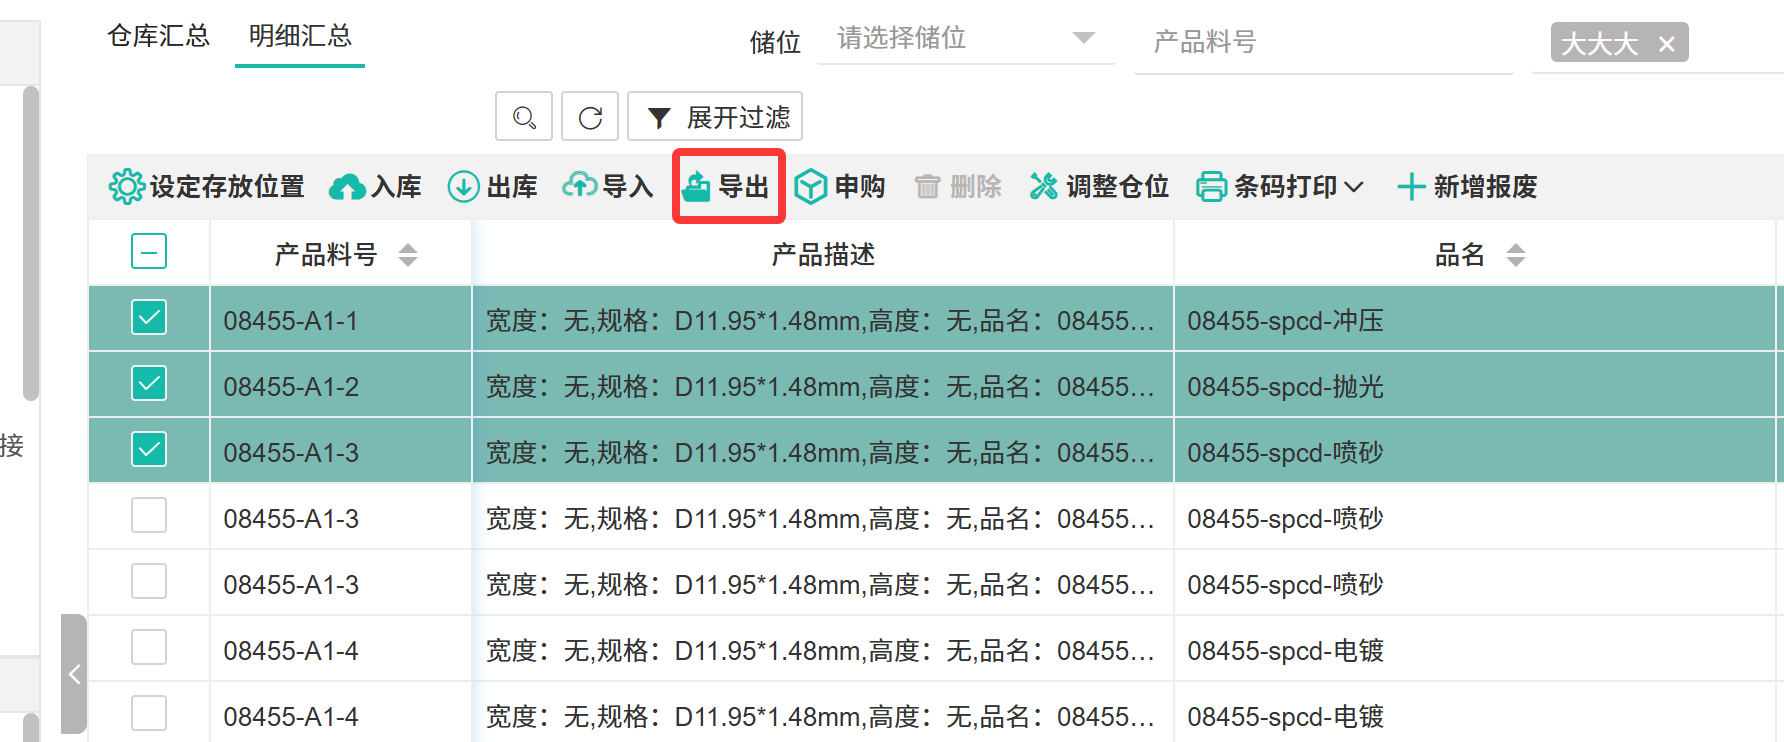This screenshot has width=1784, height=742.
Task: Click the 出库 download icon
Action: pos(463,187)
